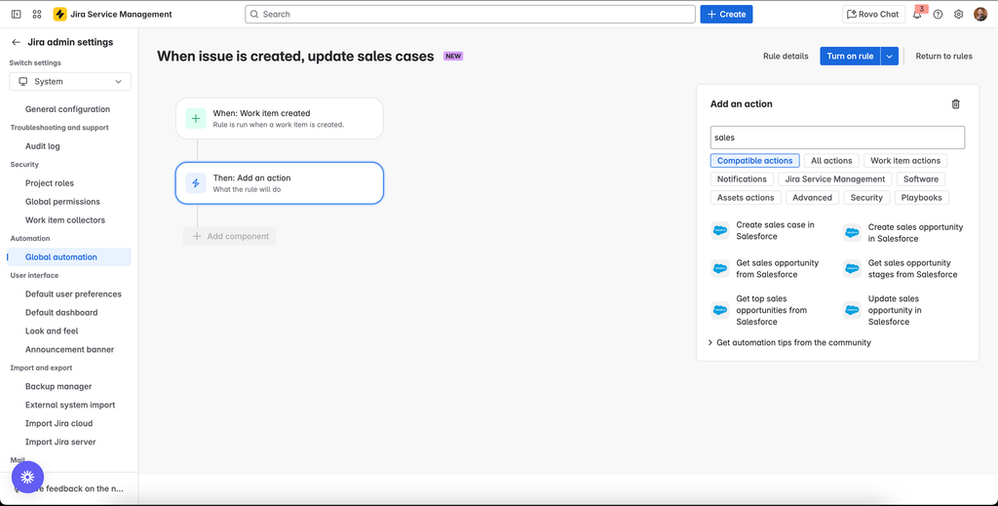This screenshot has width=998, height=506.
Task: Select Update sales opportunity Salesforce icon
Action: (x=852, y=310)
